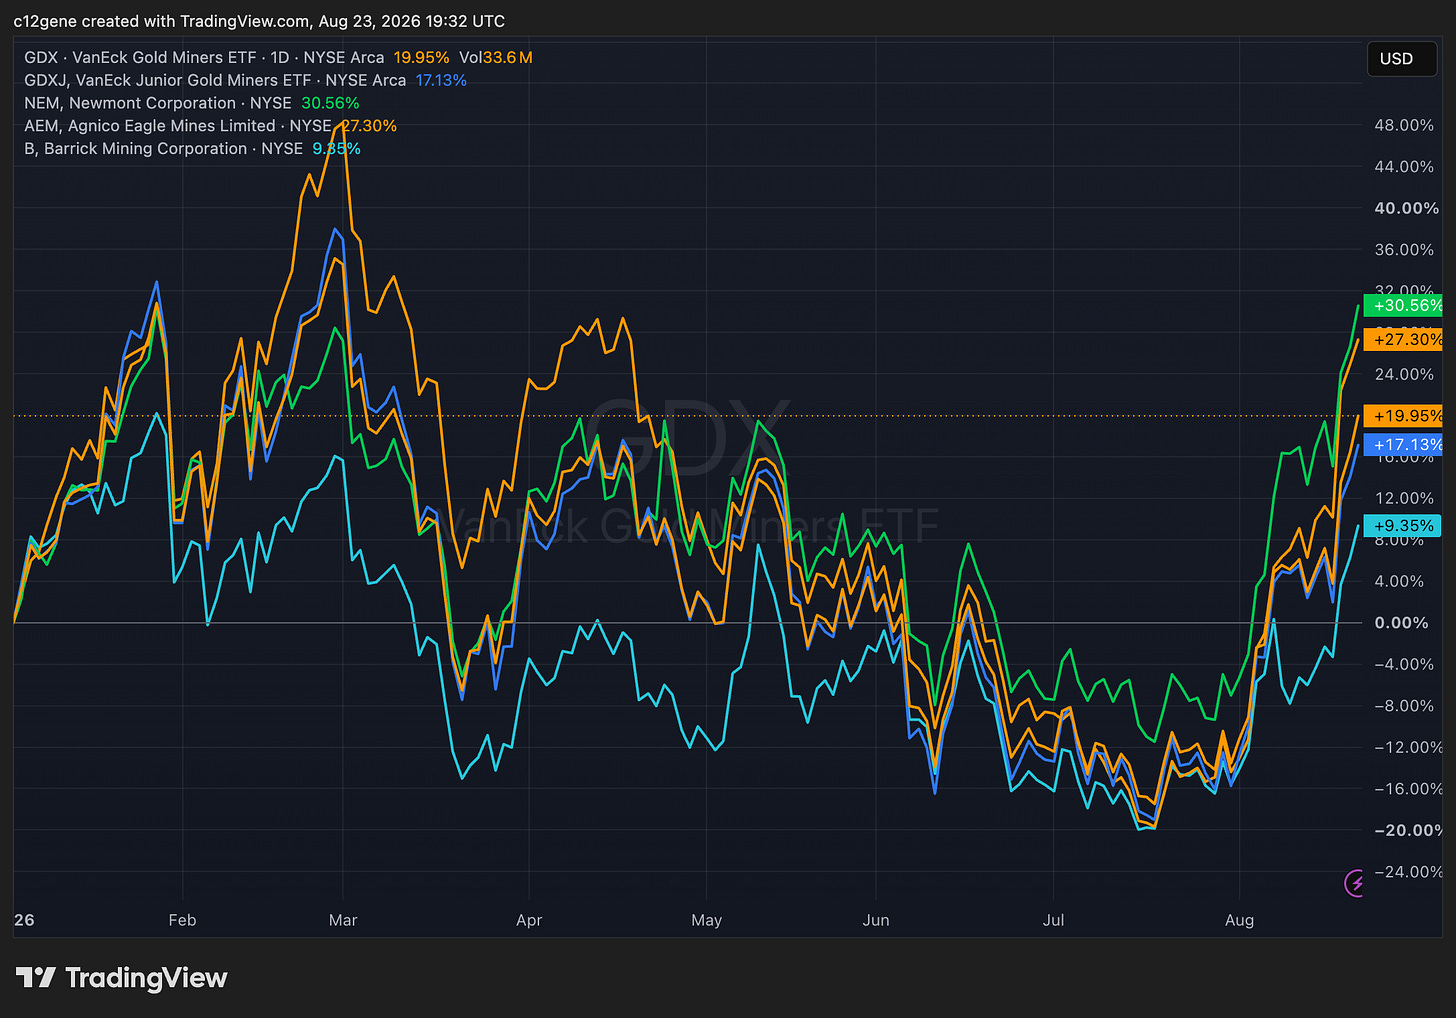The height and width of the screenshot is (1018, 1456).
Task: Click the −24.00% tick on the price axis
Action: (1407, 872)
